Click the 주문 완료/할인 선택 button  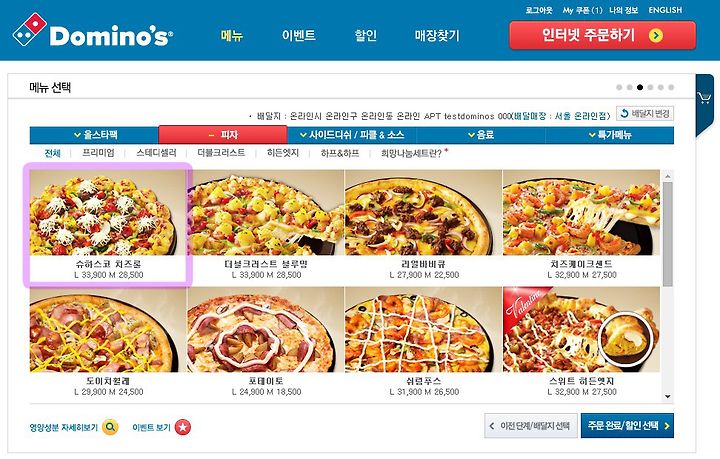pos(627,425)
